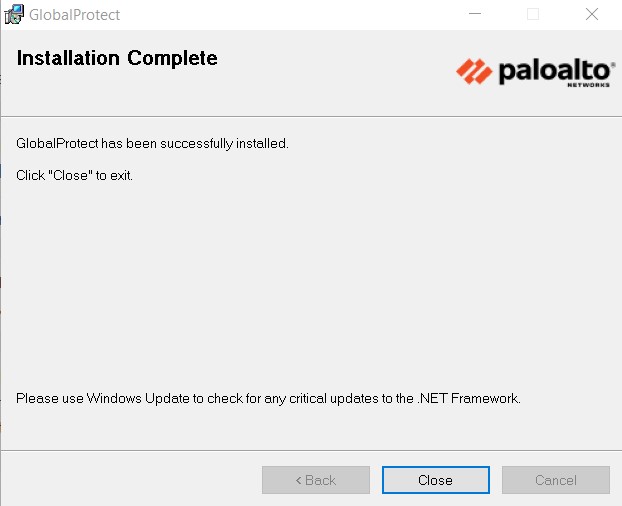Click the Installation Complete heading
The width and height of the screenshot is (622, 506).
click(x=117, y=58)
